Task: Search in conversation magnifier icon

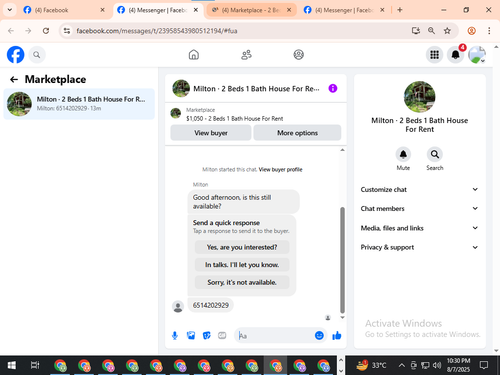Action: (435, 154)
